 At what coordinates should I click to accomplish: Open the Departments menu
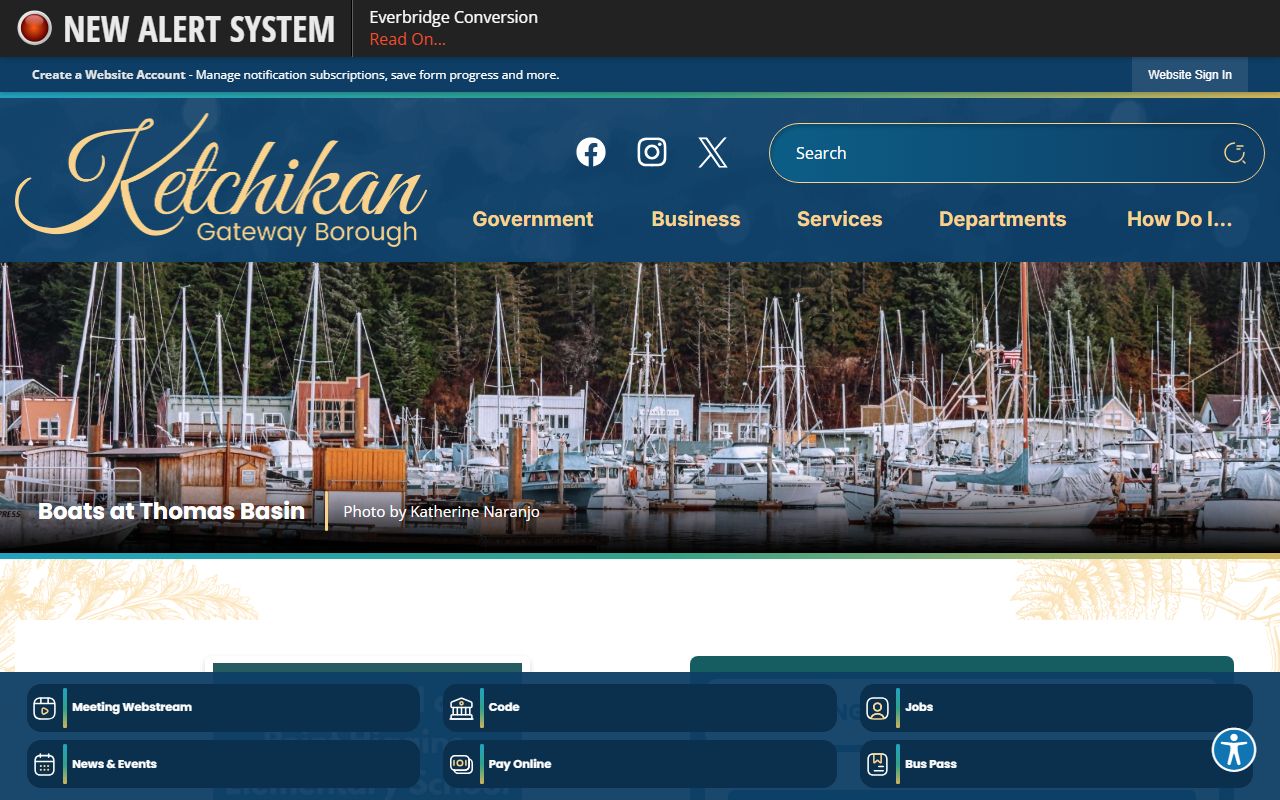(x=1003, y=219)
